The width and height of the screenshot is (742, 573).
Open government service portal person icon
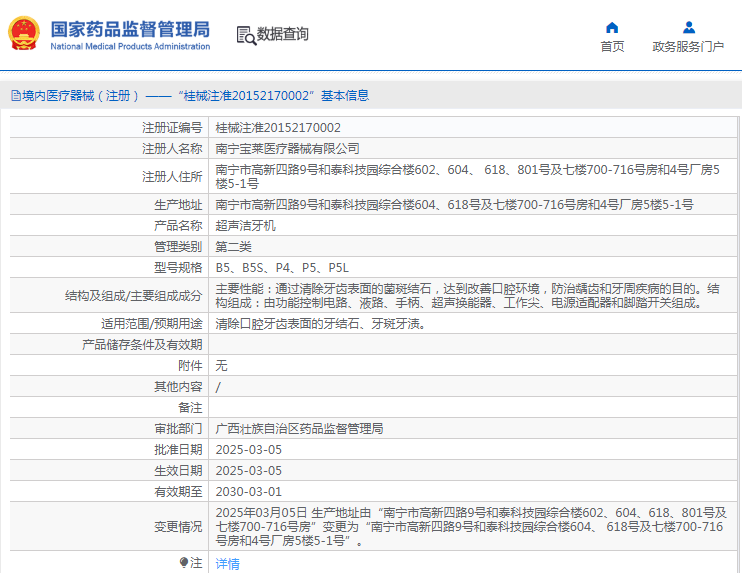point(689,27)
